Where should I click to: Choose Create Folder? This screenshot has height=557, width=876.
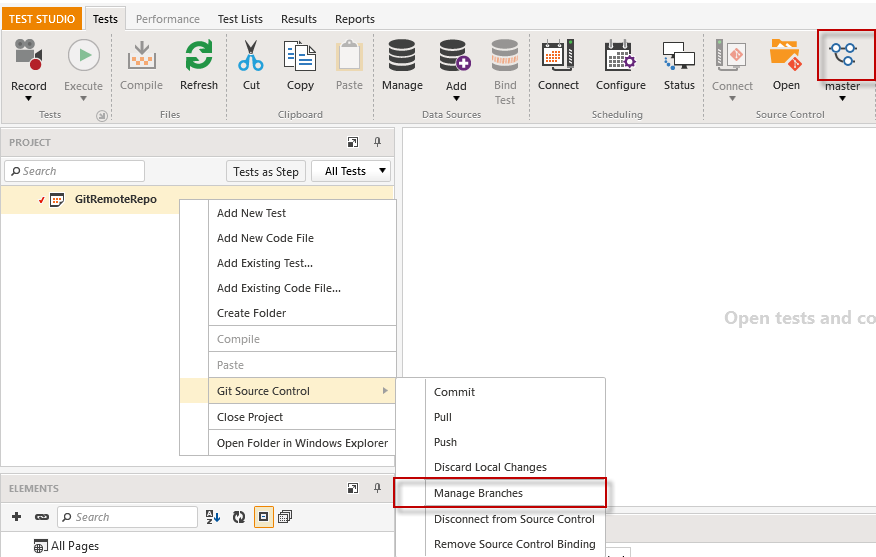click(302, 313)
